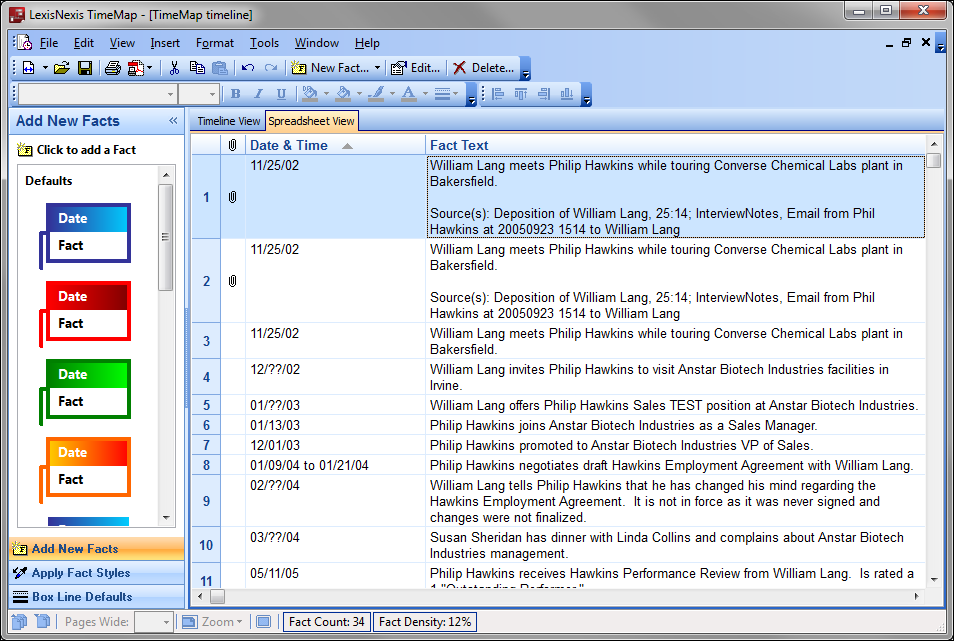Click the Align Bottom icon

tap(566, 94)
